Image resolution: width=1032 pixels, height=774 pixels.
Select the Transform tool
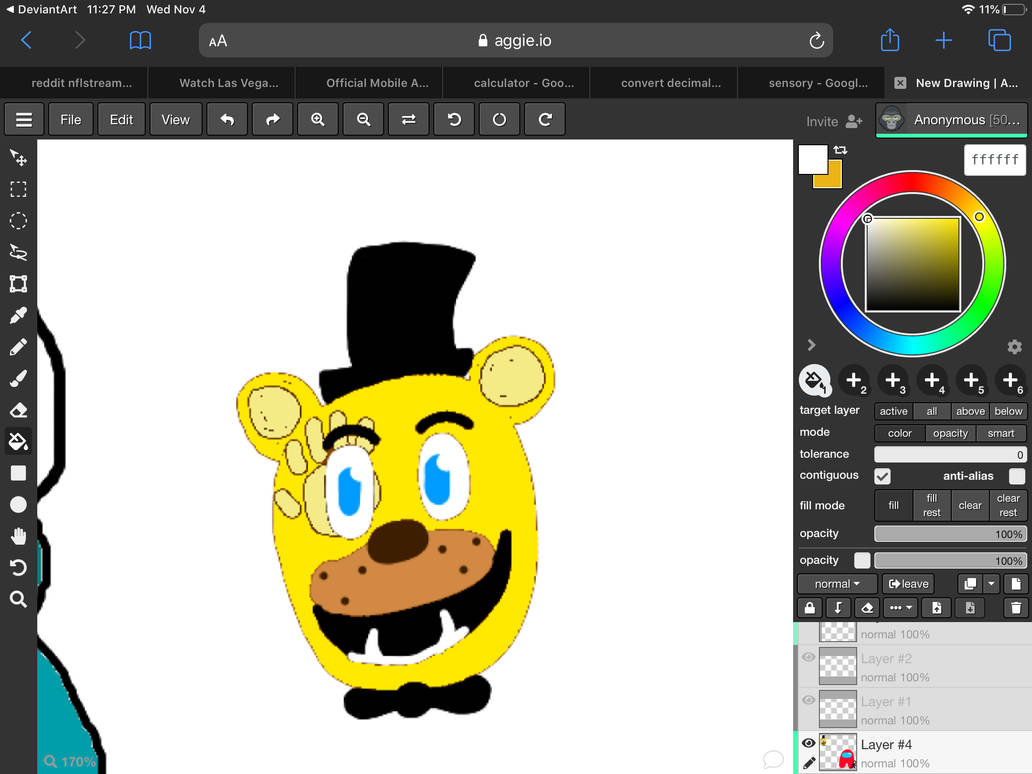[18, 284]
